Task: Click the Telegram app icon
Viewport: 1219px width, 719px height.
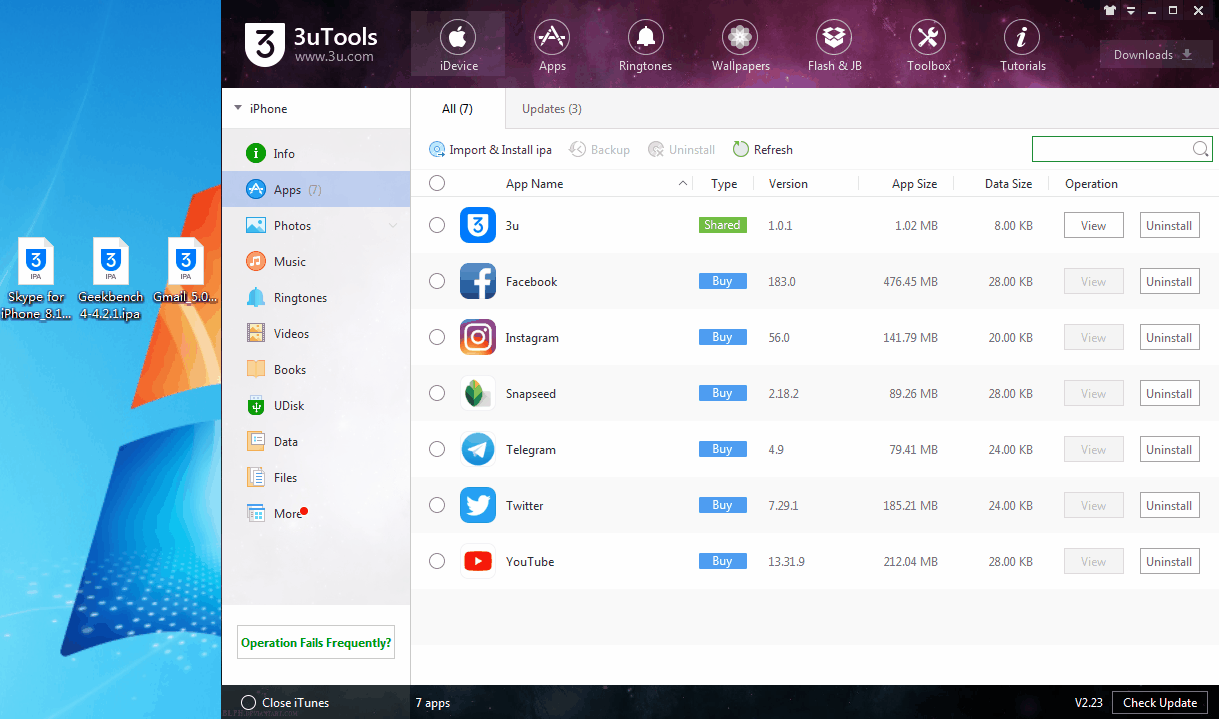Action: pos(478,449)
